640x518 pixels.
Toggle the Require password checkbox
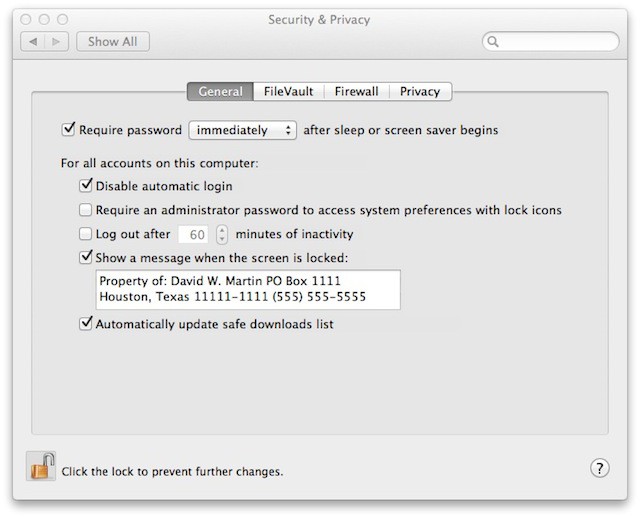pyautogui.click(x=69, y=130)
